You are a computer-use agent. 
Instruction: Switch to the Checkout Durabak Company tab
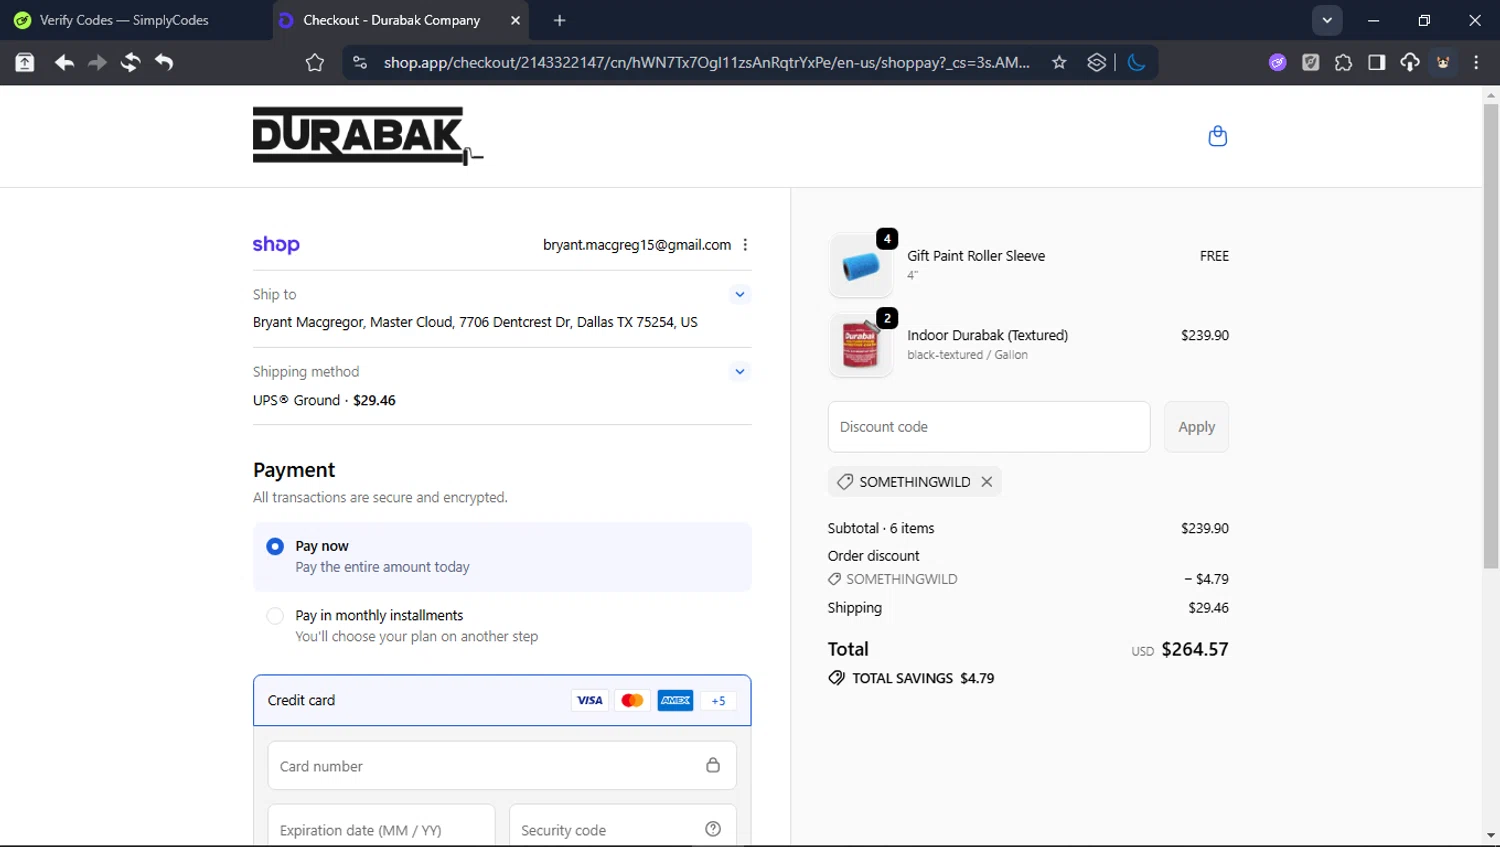[x=402, y=20]
